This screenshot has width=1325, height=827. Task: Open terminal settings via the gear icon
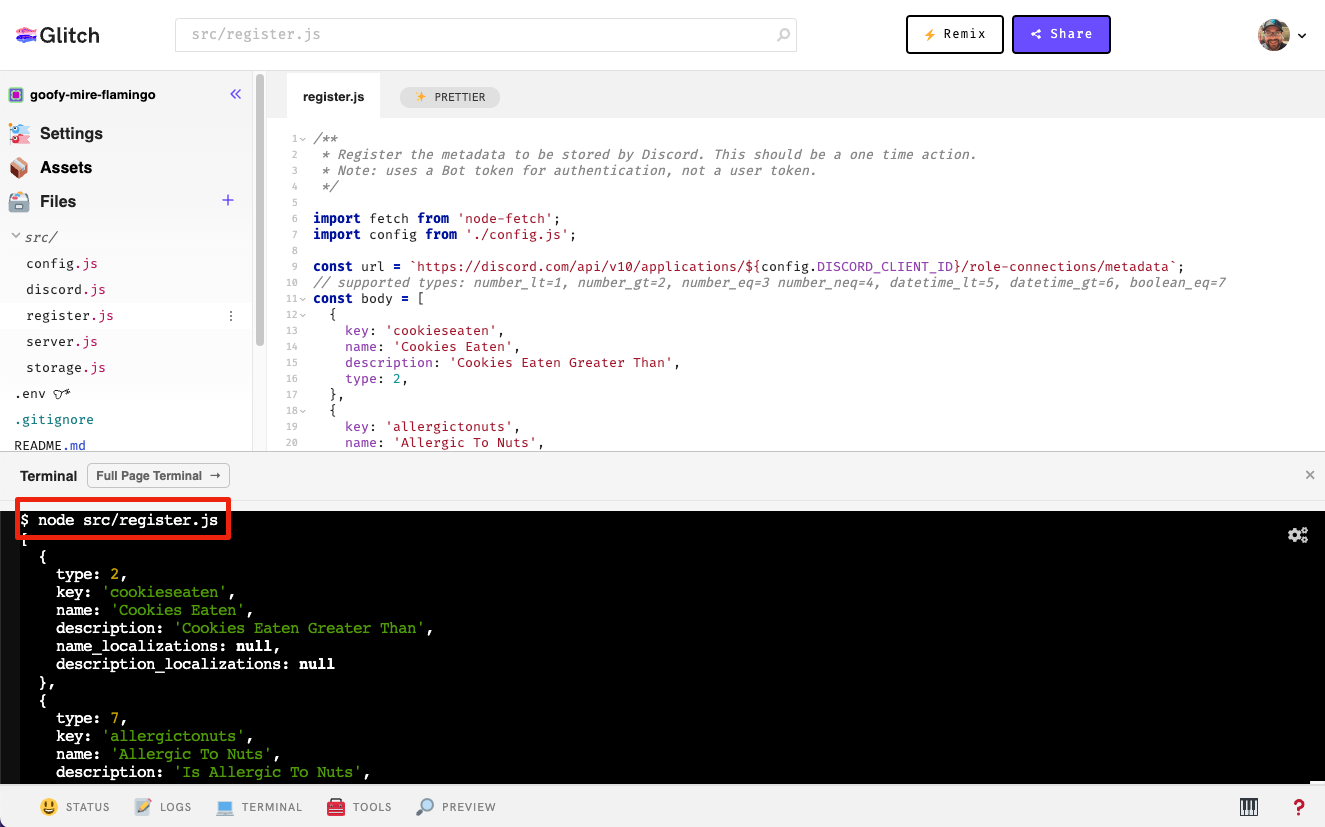[x=1298, y=535]
